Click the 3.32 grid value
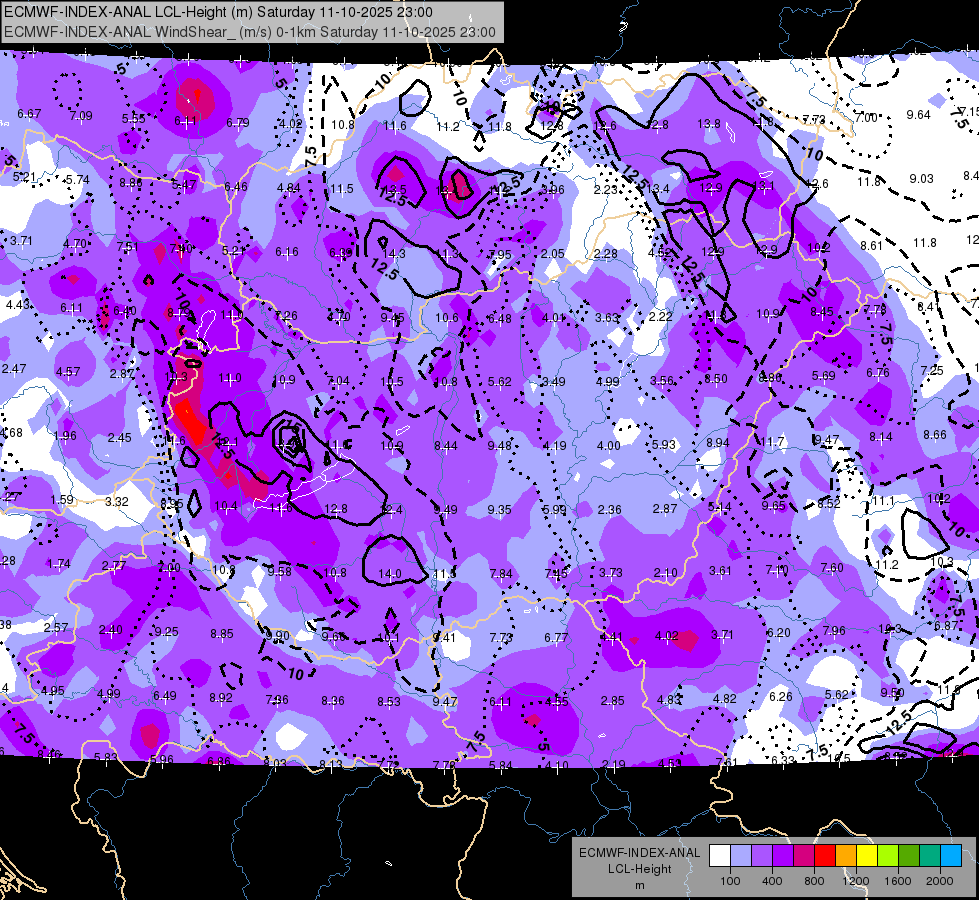The image size is (979, 900). 116,502
